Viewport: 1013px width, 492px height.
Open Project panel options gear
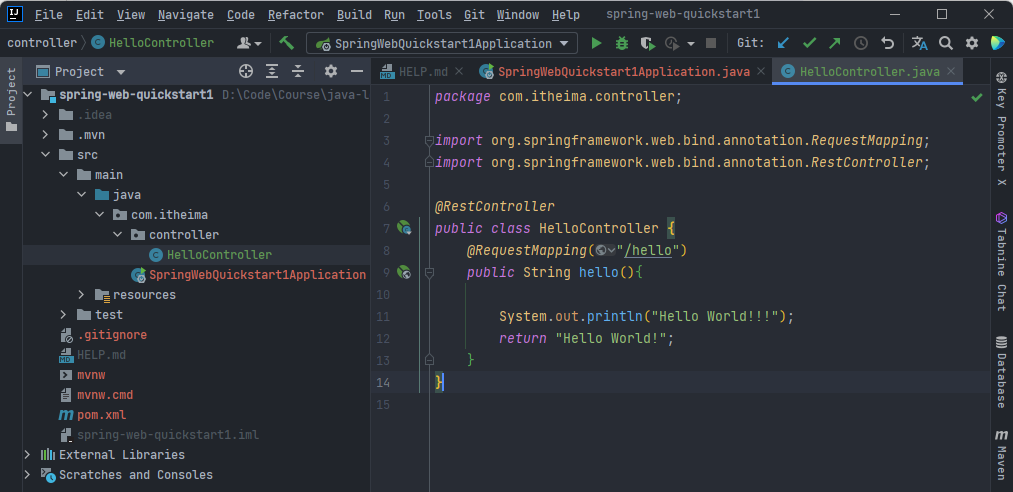[x=331, y=71]
